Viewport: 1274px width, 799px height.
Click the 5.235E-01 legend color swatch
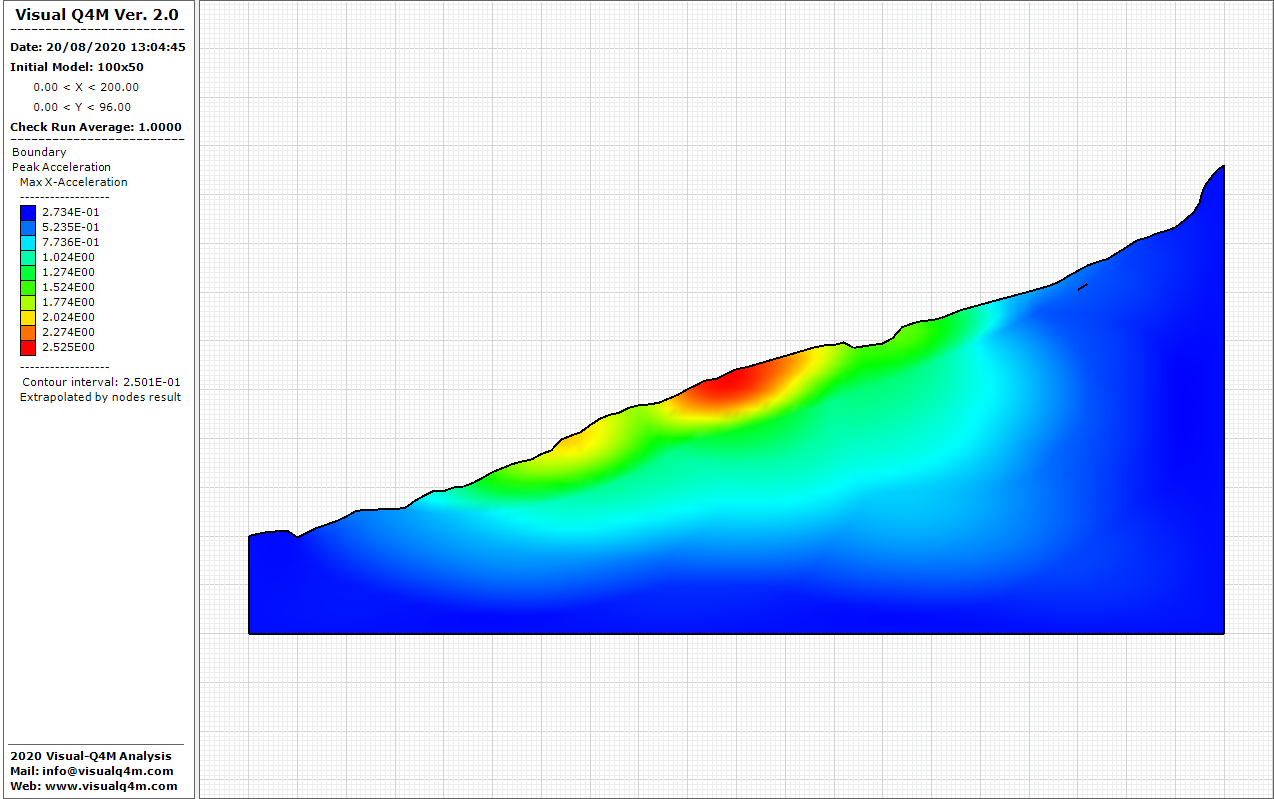[x=28, y=227]
